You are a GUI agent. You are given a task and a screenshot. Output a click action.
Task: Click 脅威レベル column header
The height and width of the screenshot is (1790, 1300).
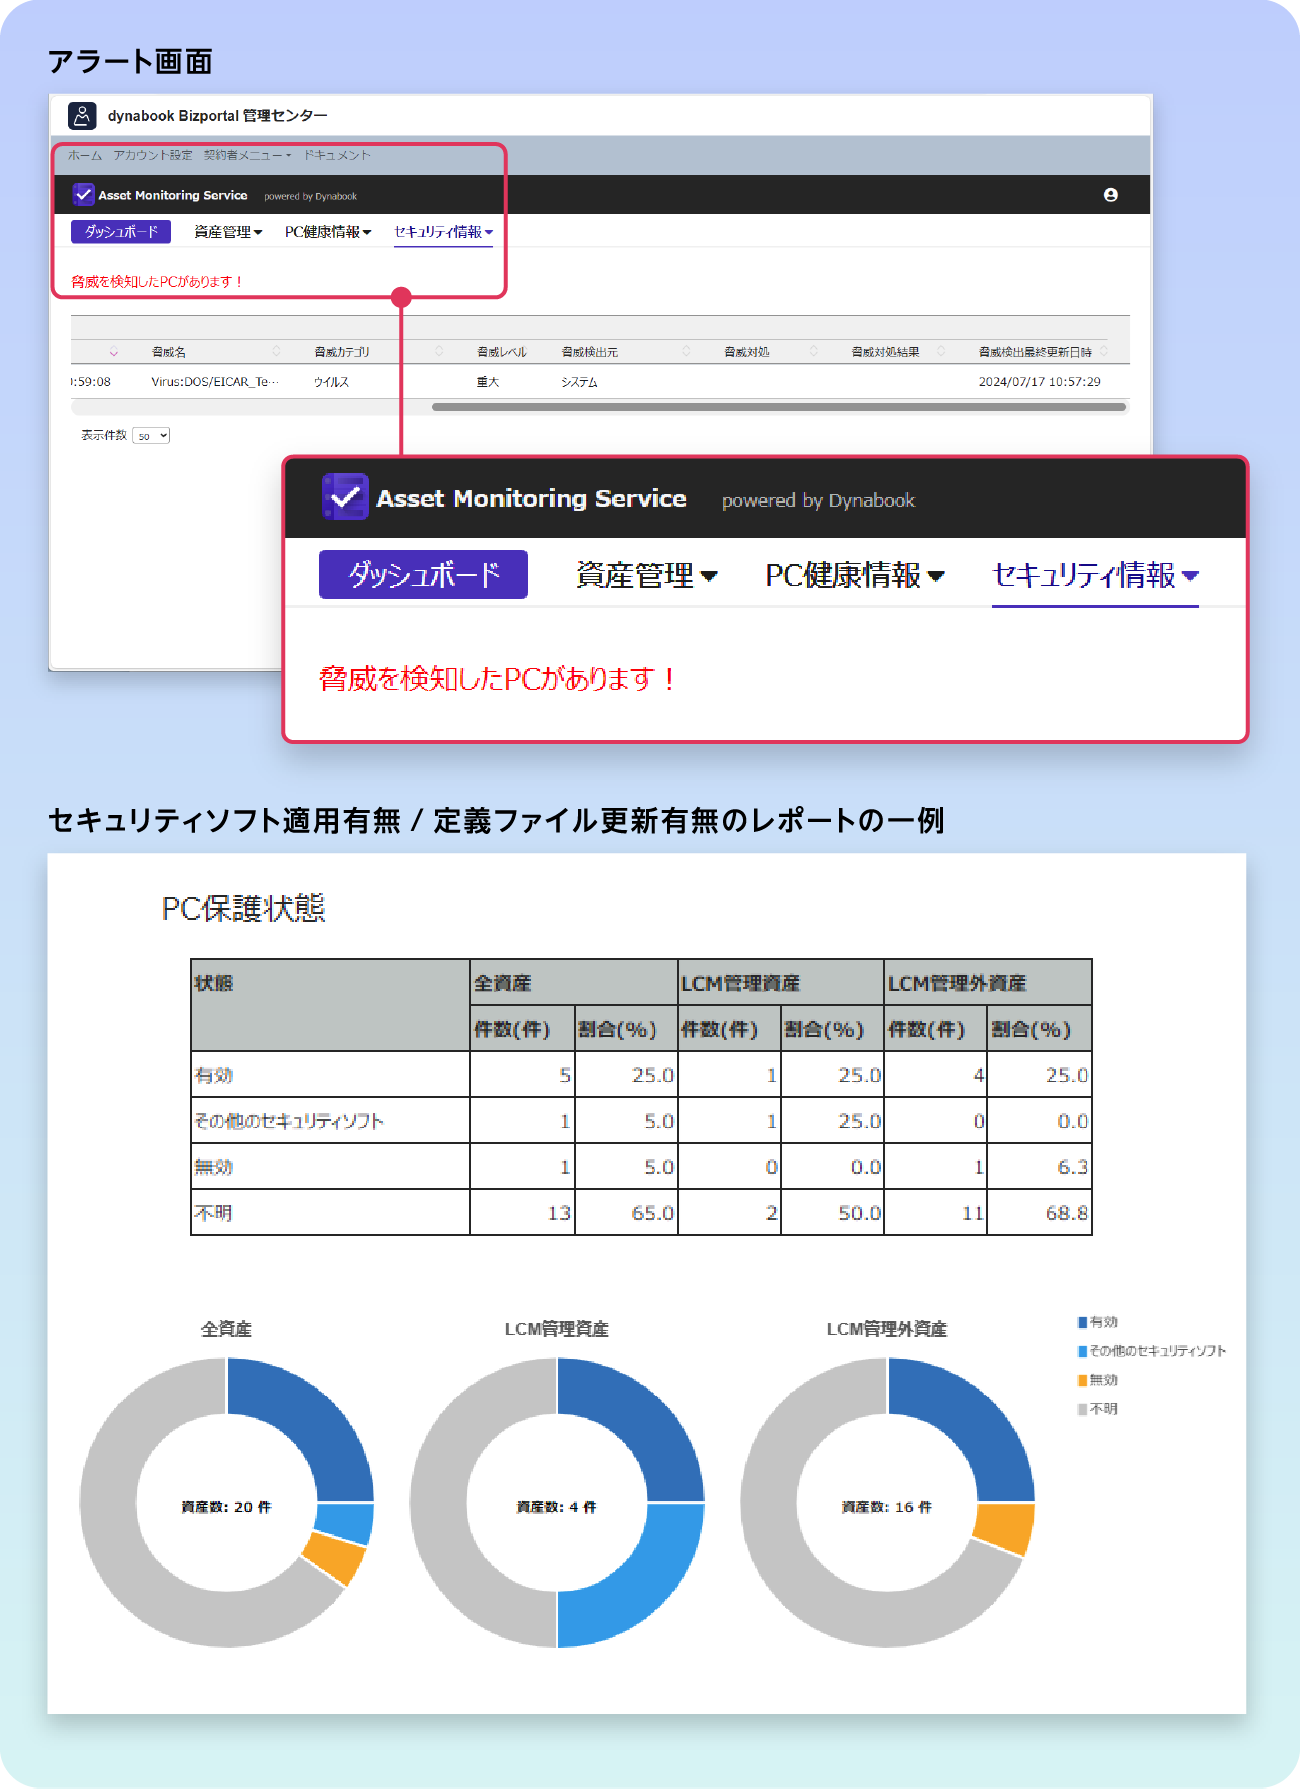pos(502,352)
